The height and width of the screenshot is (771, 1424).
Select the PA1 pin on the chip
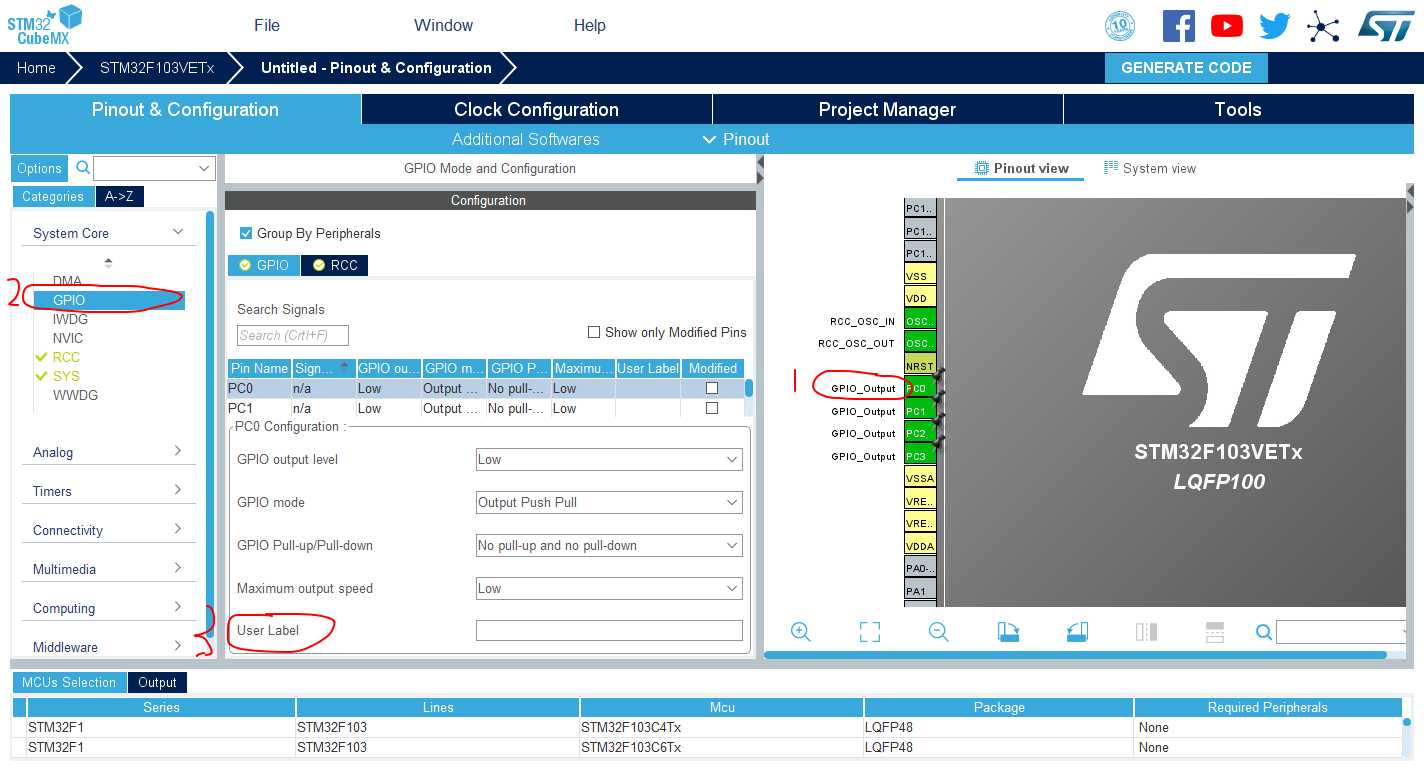point(920,590)
